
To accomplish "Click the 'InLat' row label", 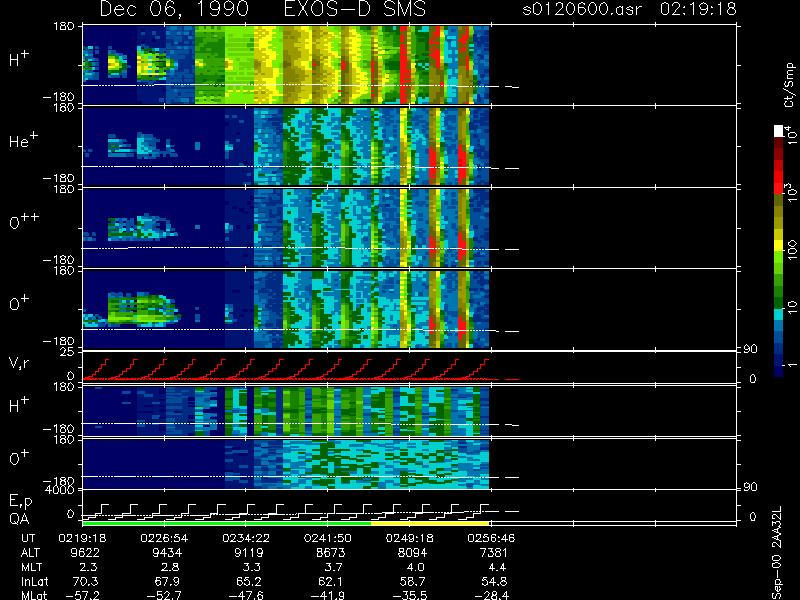I will 35,581.
